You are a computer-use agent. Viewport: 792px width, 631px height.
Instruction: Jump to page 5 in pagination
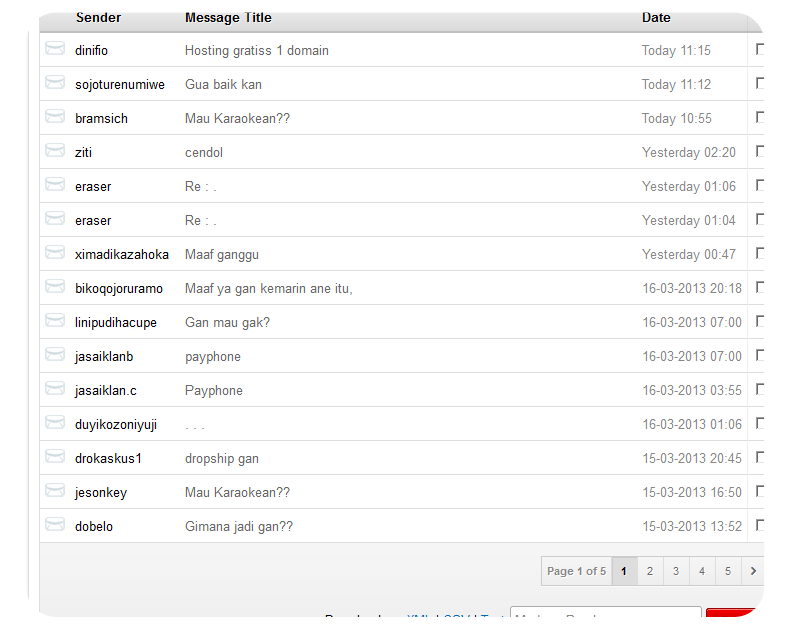click(x=728, y=571)
